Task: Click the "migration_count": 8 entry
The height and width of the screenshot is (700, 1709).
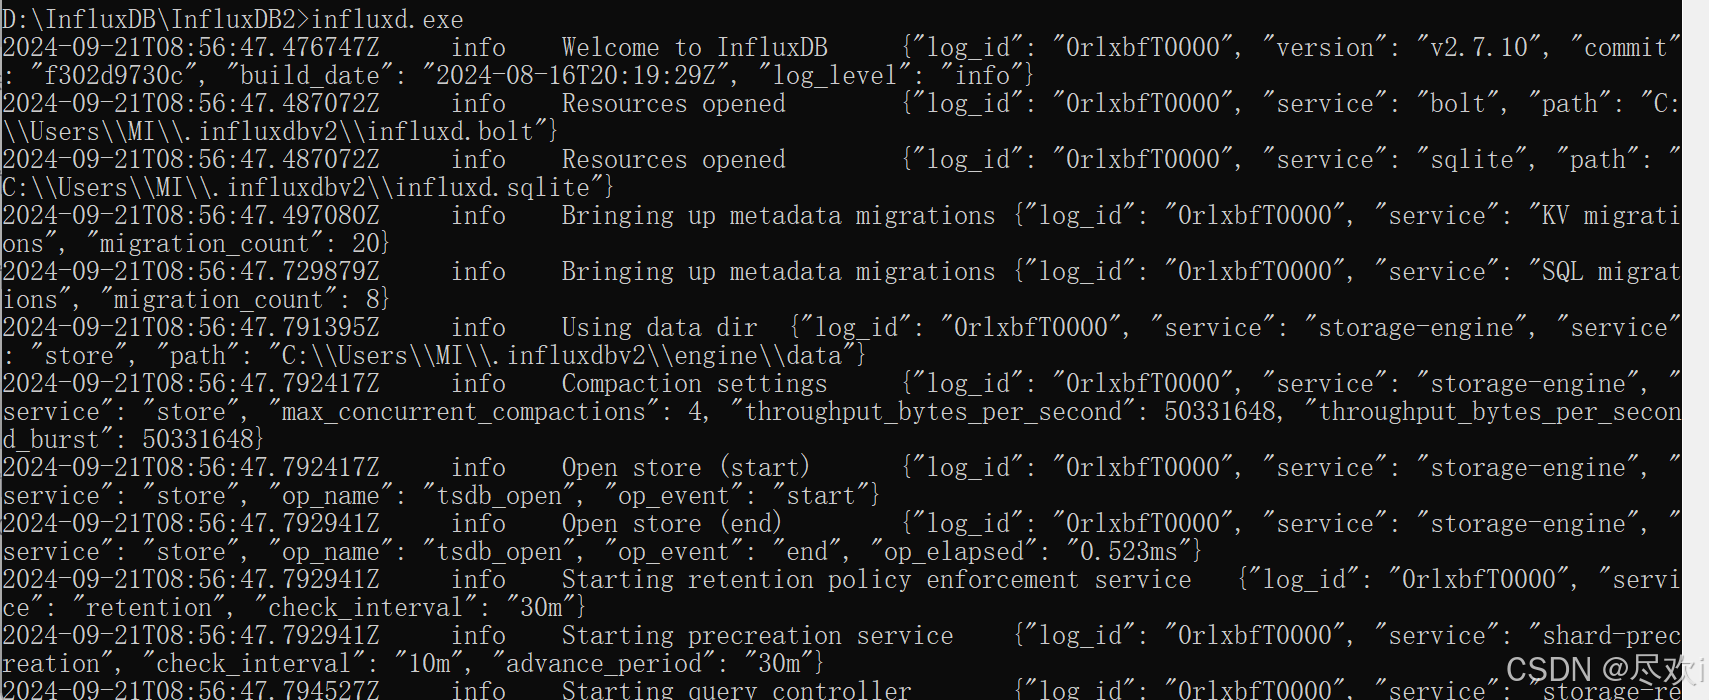Action: [x=240, y=299]
